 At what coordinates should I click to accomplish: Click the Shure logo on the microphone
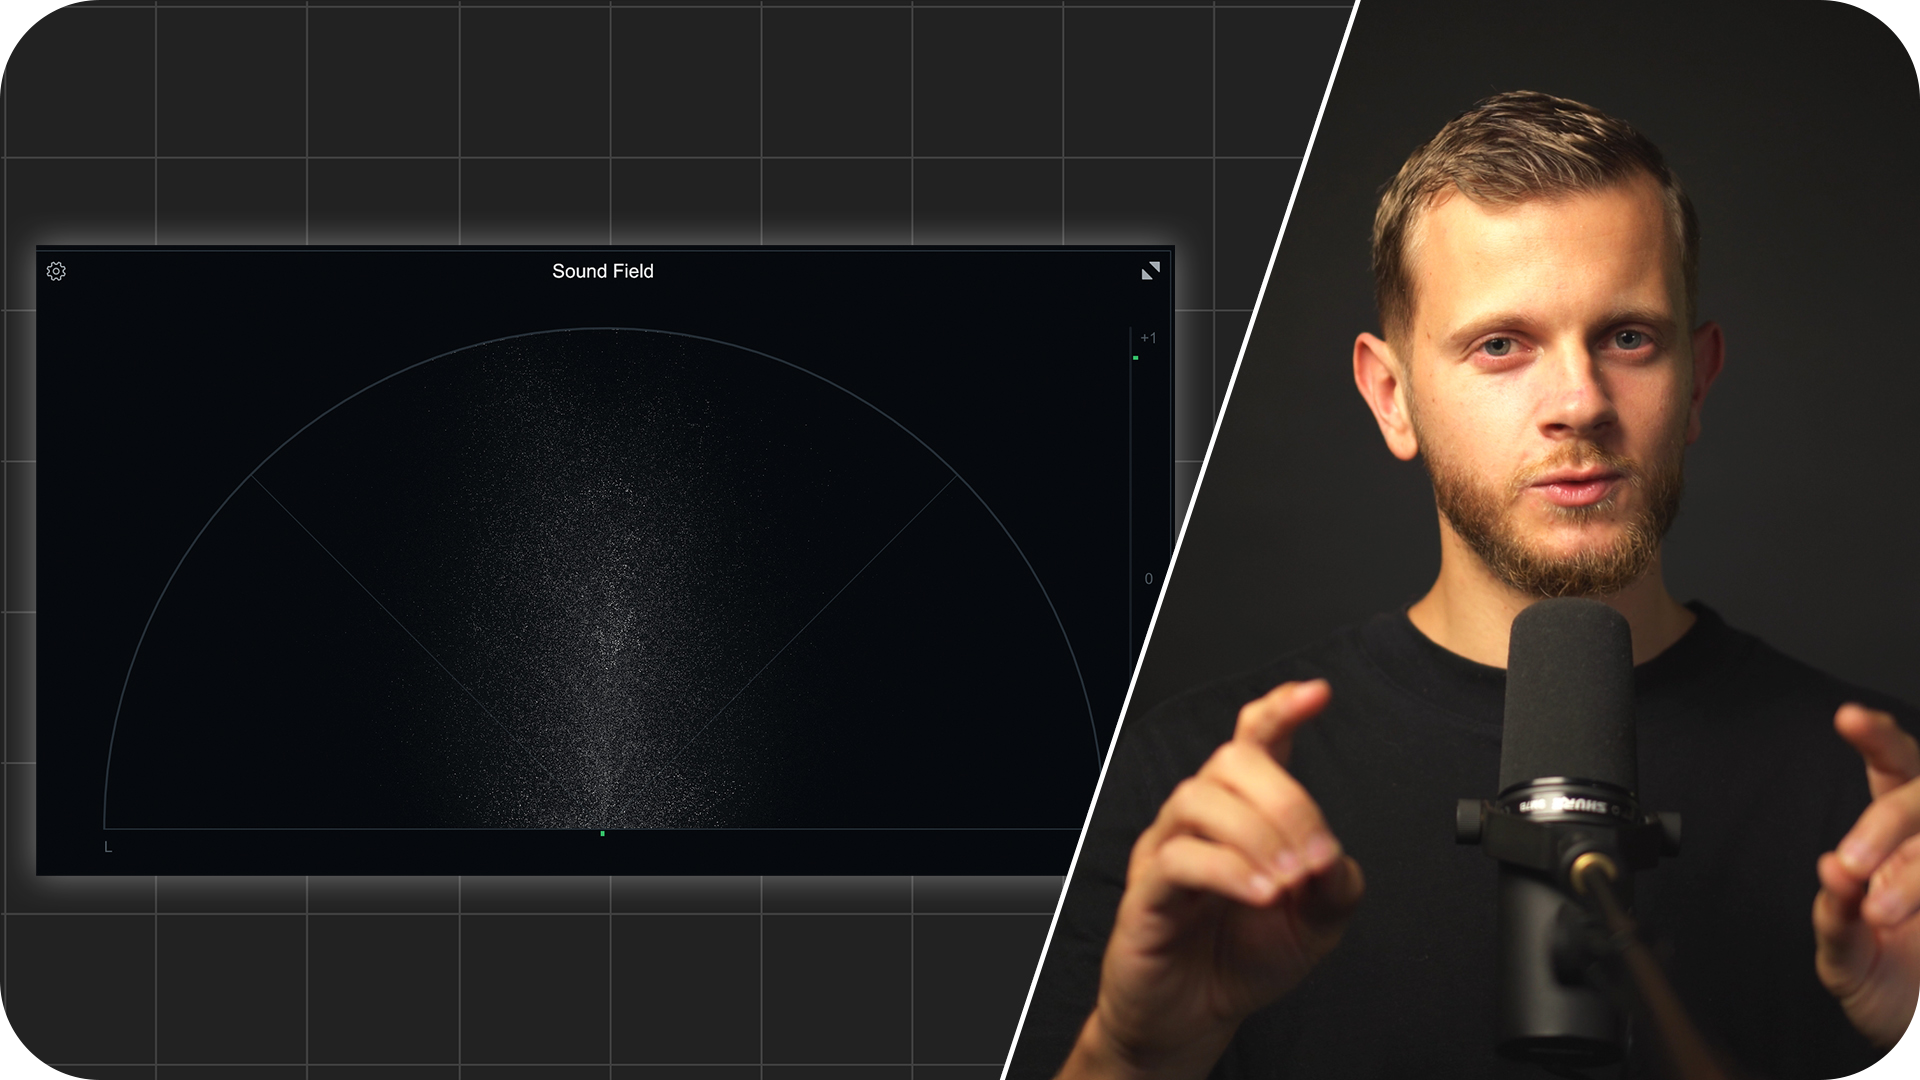[1580, 806]
